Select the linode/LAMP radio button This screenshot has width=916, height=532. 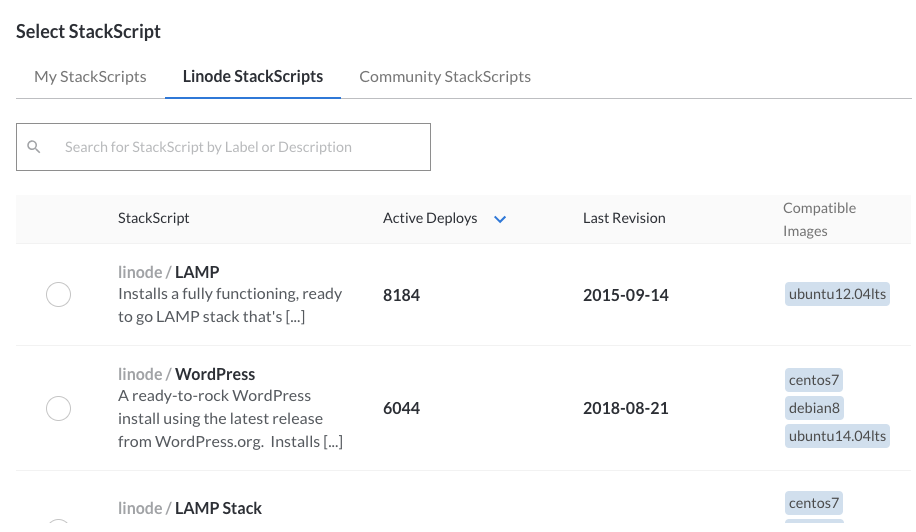coord(59,295)
